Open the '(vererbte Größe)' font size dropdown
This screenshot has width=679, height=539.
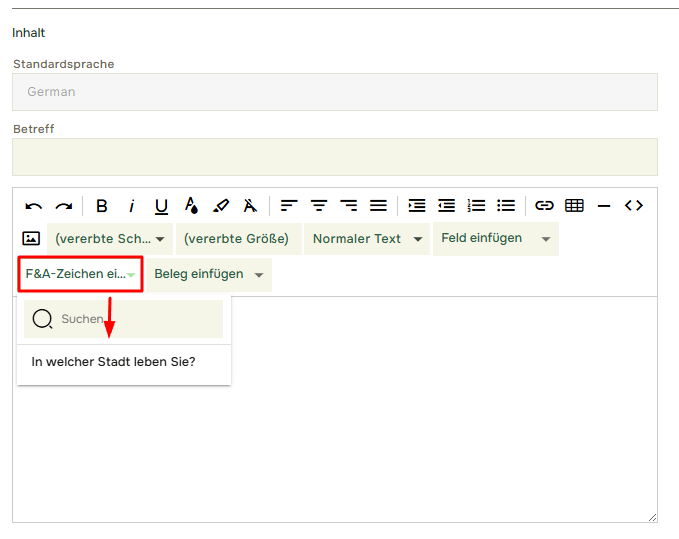coord(236,239)
